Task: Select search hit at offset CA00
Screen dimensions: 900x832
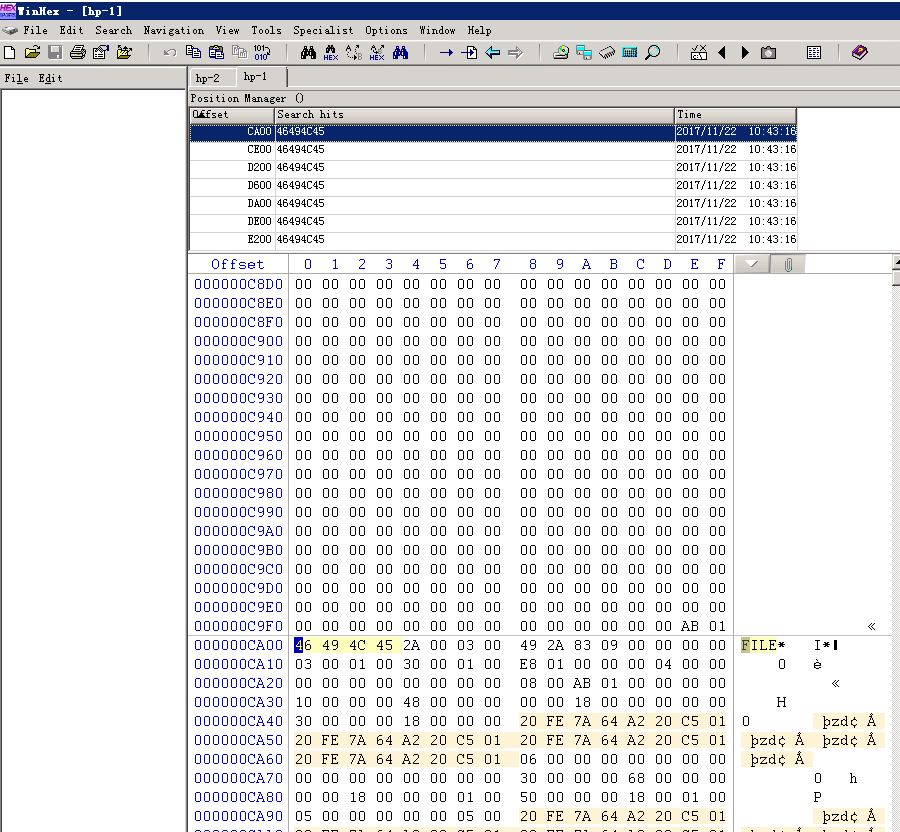Action: (493, 131)
